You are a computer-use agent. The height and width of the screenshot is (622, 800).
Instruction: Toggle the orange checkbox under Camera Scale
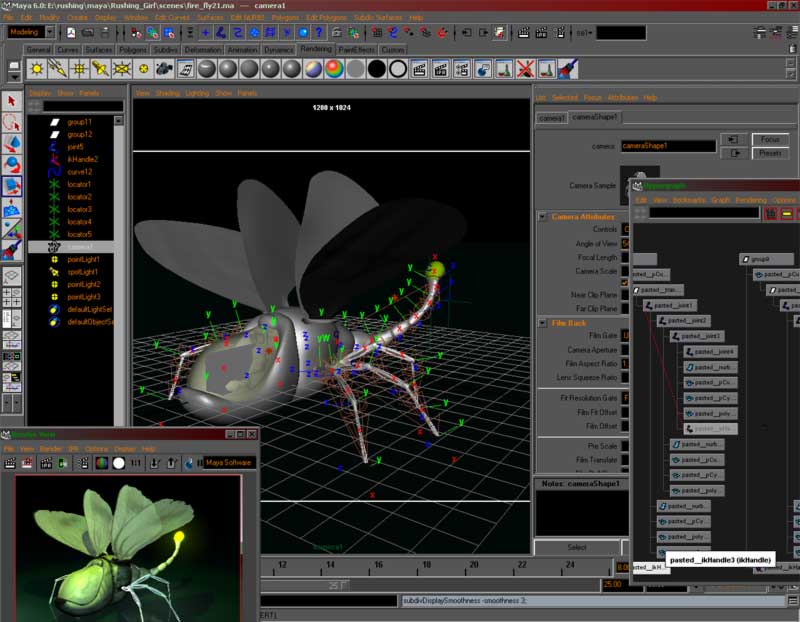click(x=625, y=283)
